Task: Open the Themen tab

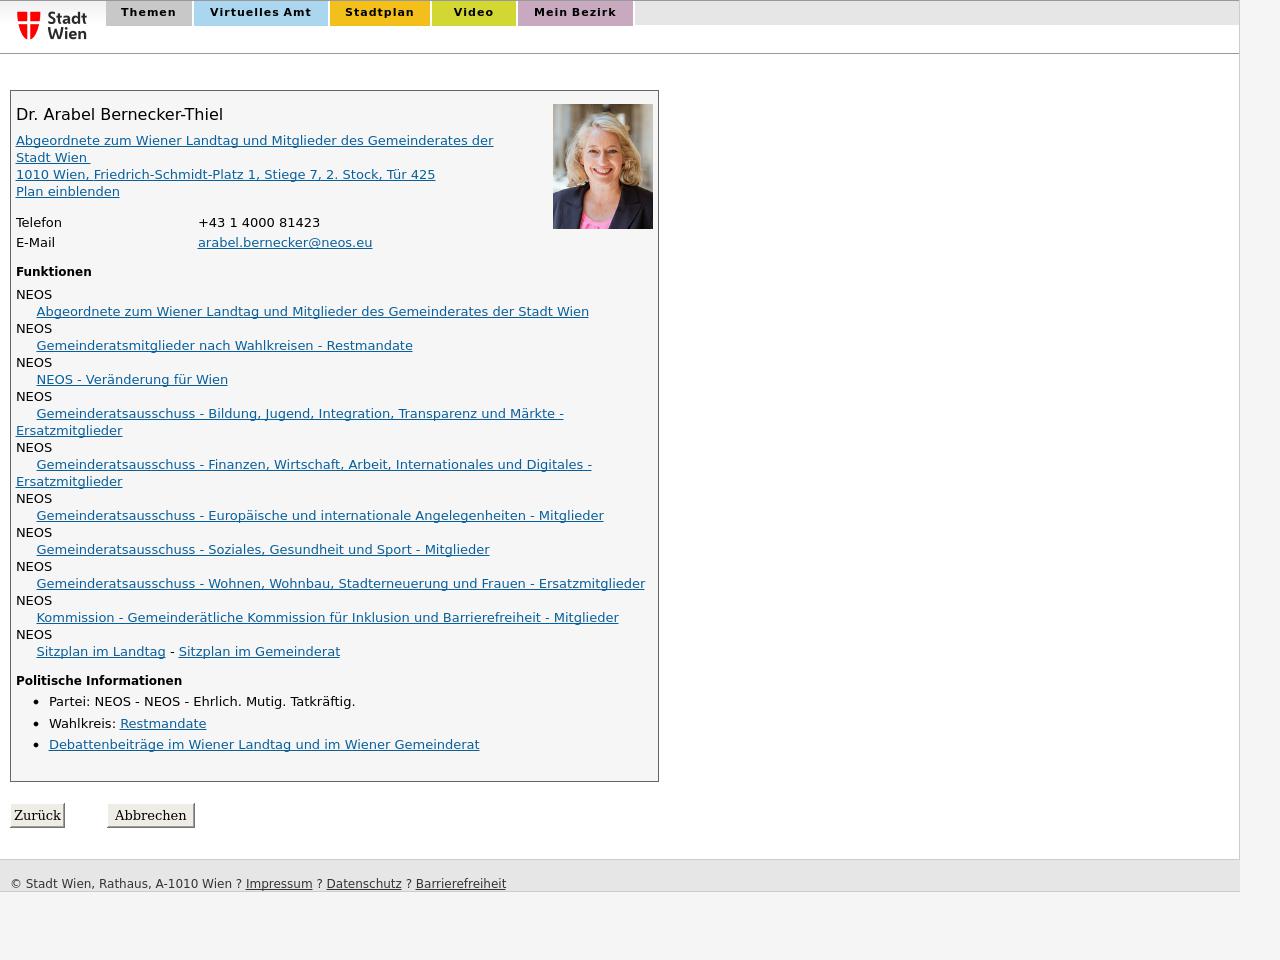Action: click(x=148, y=13)
